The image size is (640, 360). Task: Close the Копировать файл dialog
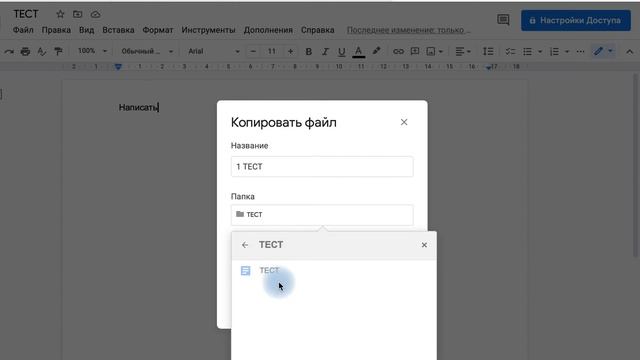click(x=404, y=122)
